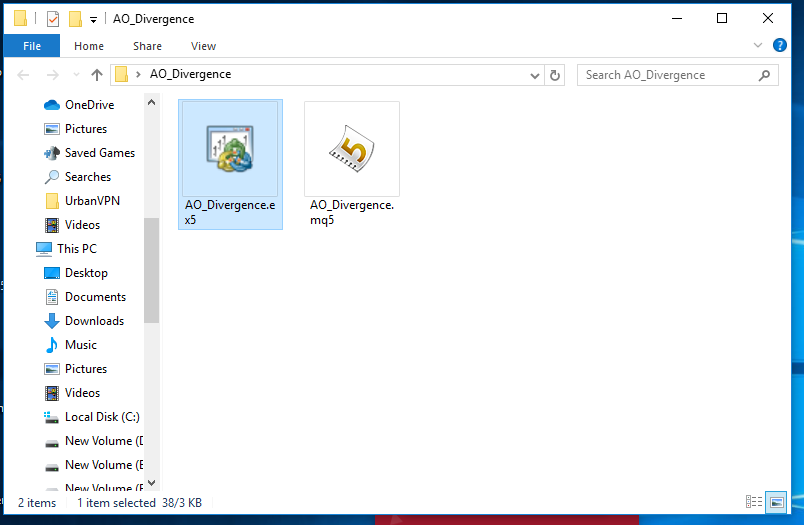Select the AO_Divergence.ex5 file icon
Screen dimensions: 804x525
click(x=230, y=149)
